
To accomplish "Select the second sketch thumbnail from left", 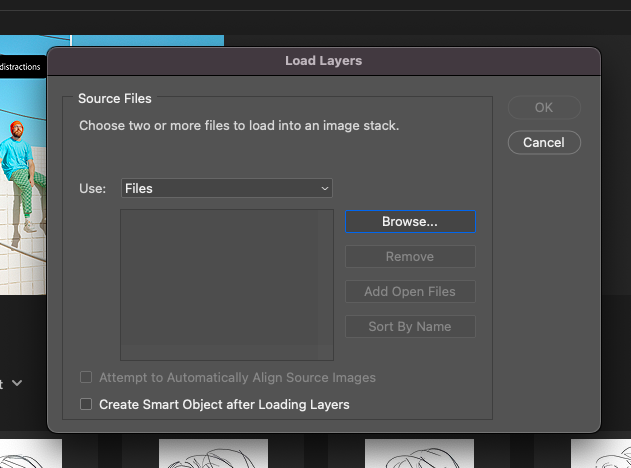I will 212,454.
